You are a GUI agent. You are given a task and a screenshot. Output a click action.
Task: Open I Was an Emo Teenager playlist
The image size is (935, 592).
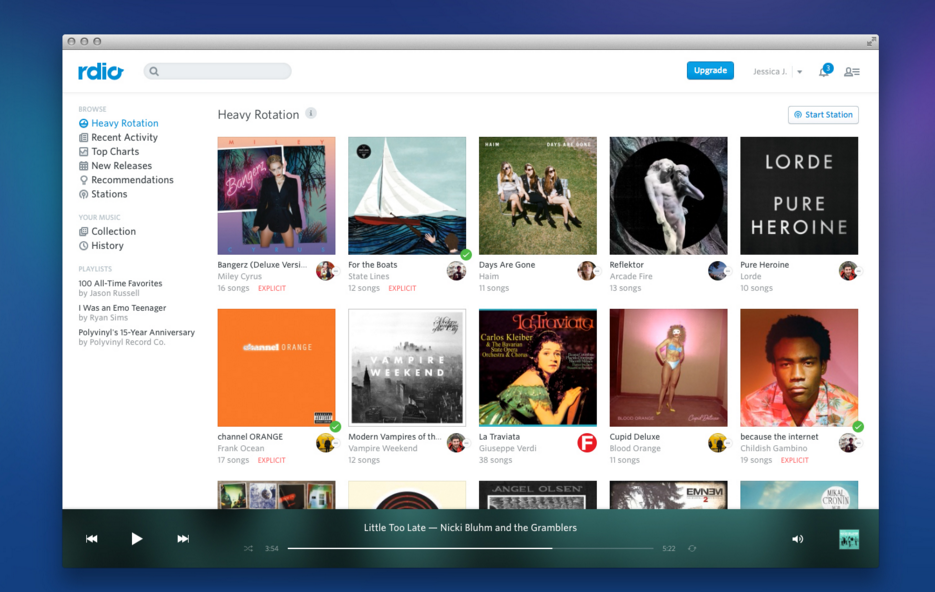pos(122,308)
